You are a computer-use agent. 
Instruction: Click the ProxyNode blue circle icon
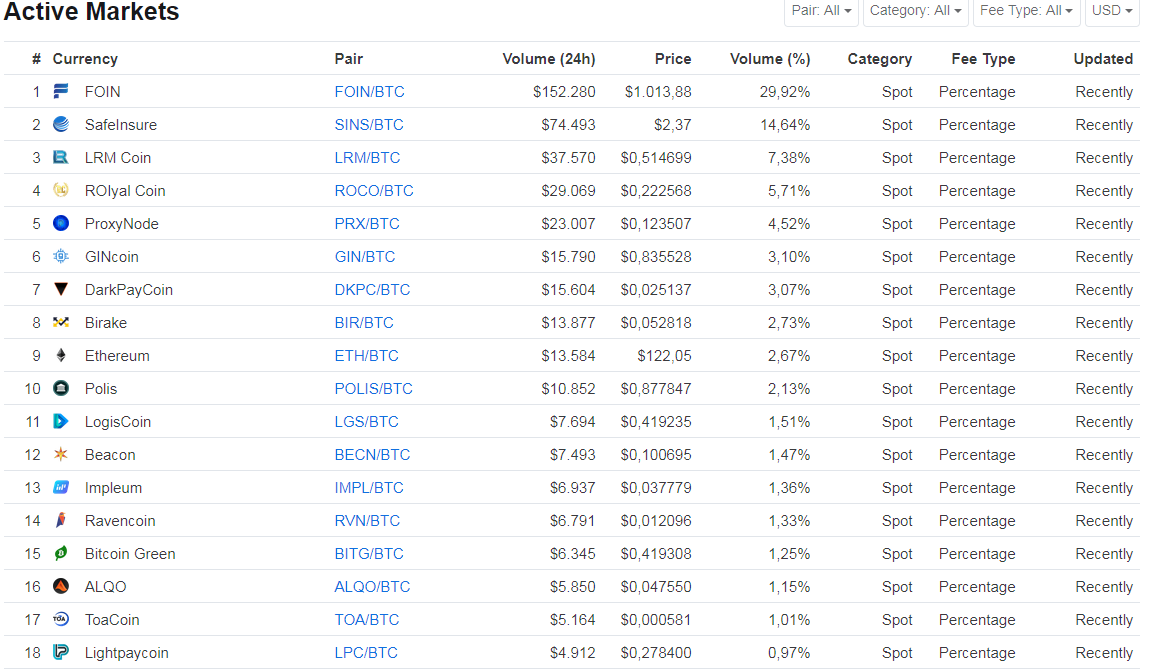tap(61, 223)
